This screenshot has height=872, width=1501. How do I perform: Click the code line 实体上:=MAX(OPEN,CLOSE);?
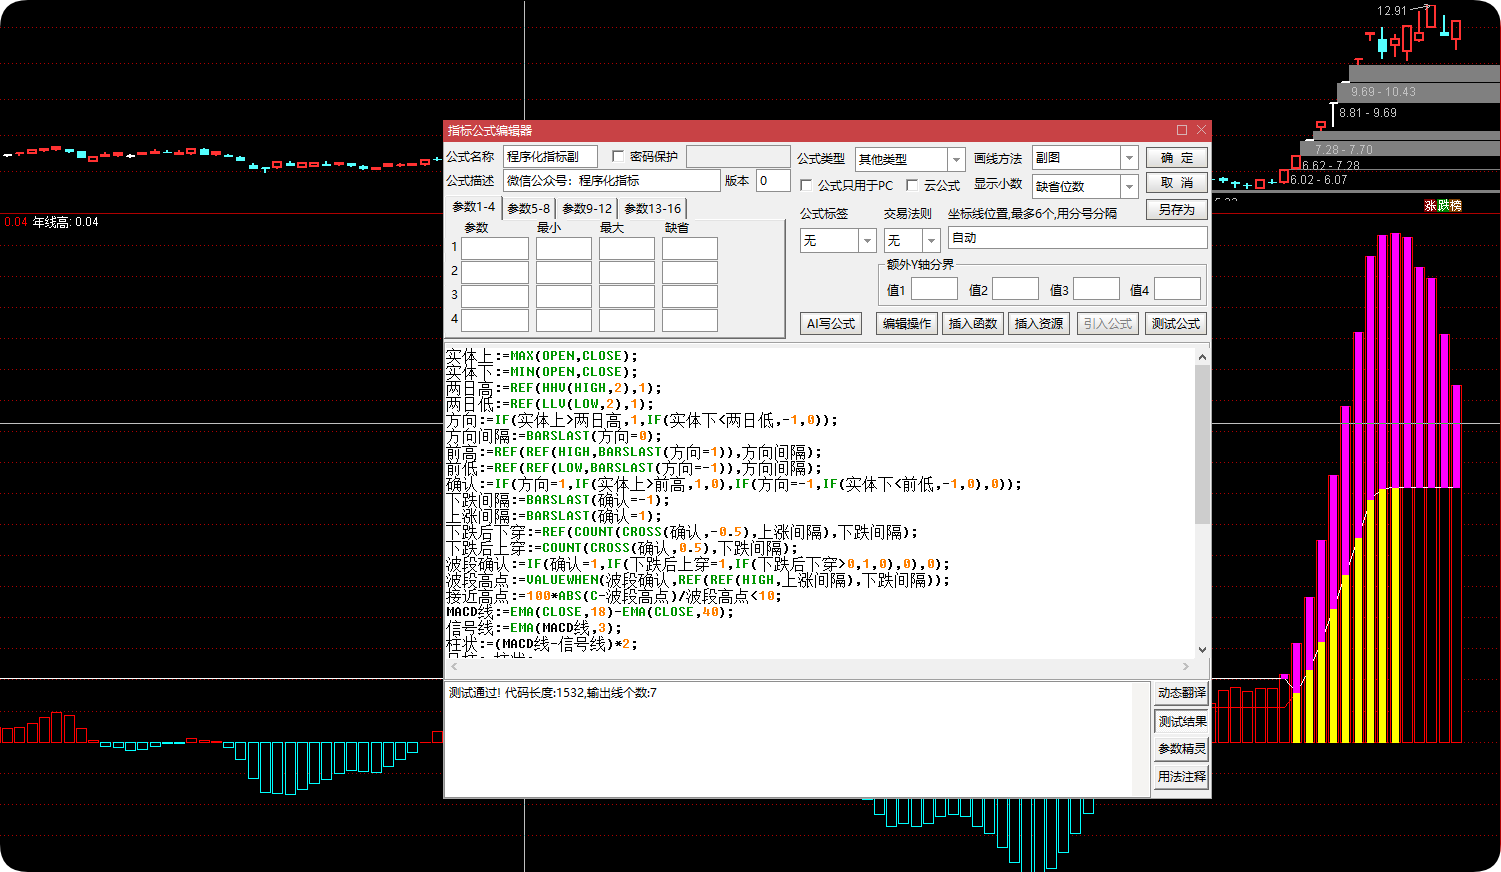[x=541, y=356]
